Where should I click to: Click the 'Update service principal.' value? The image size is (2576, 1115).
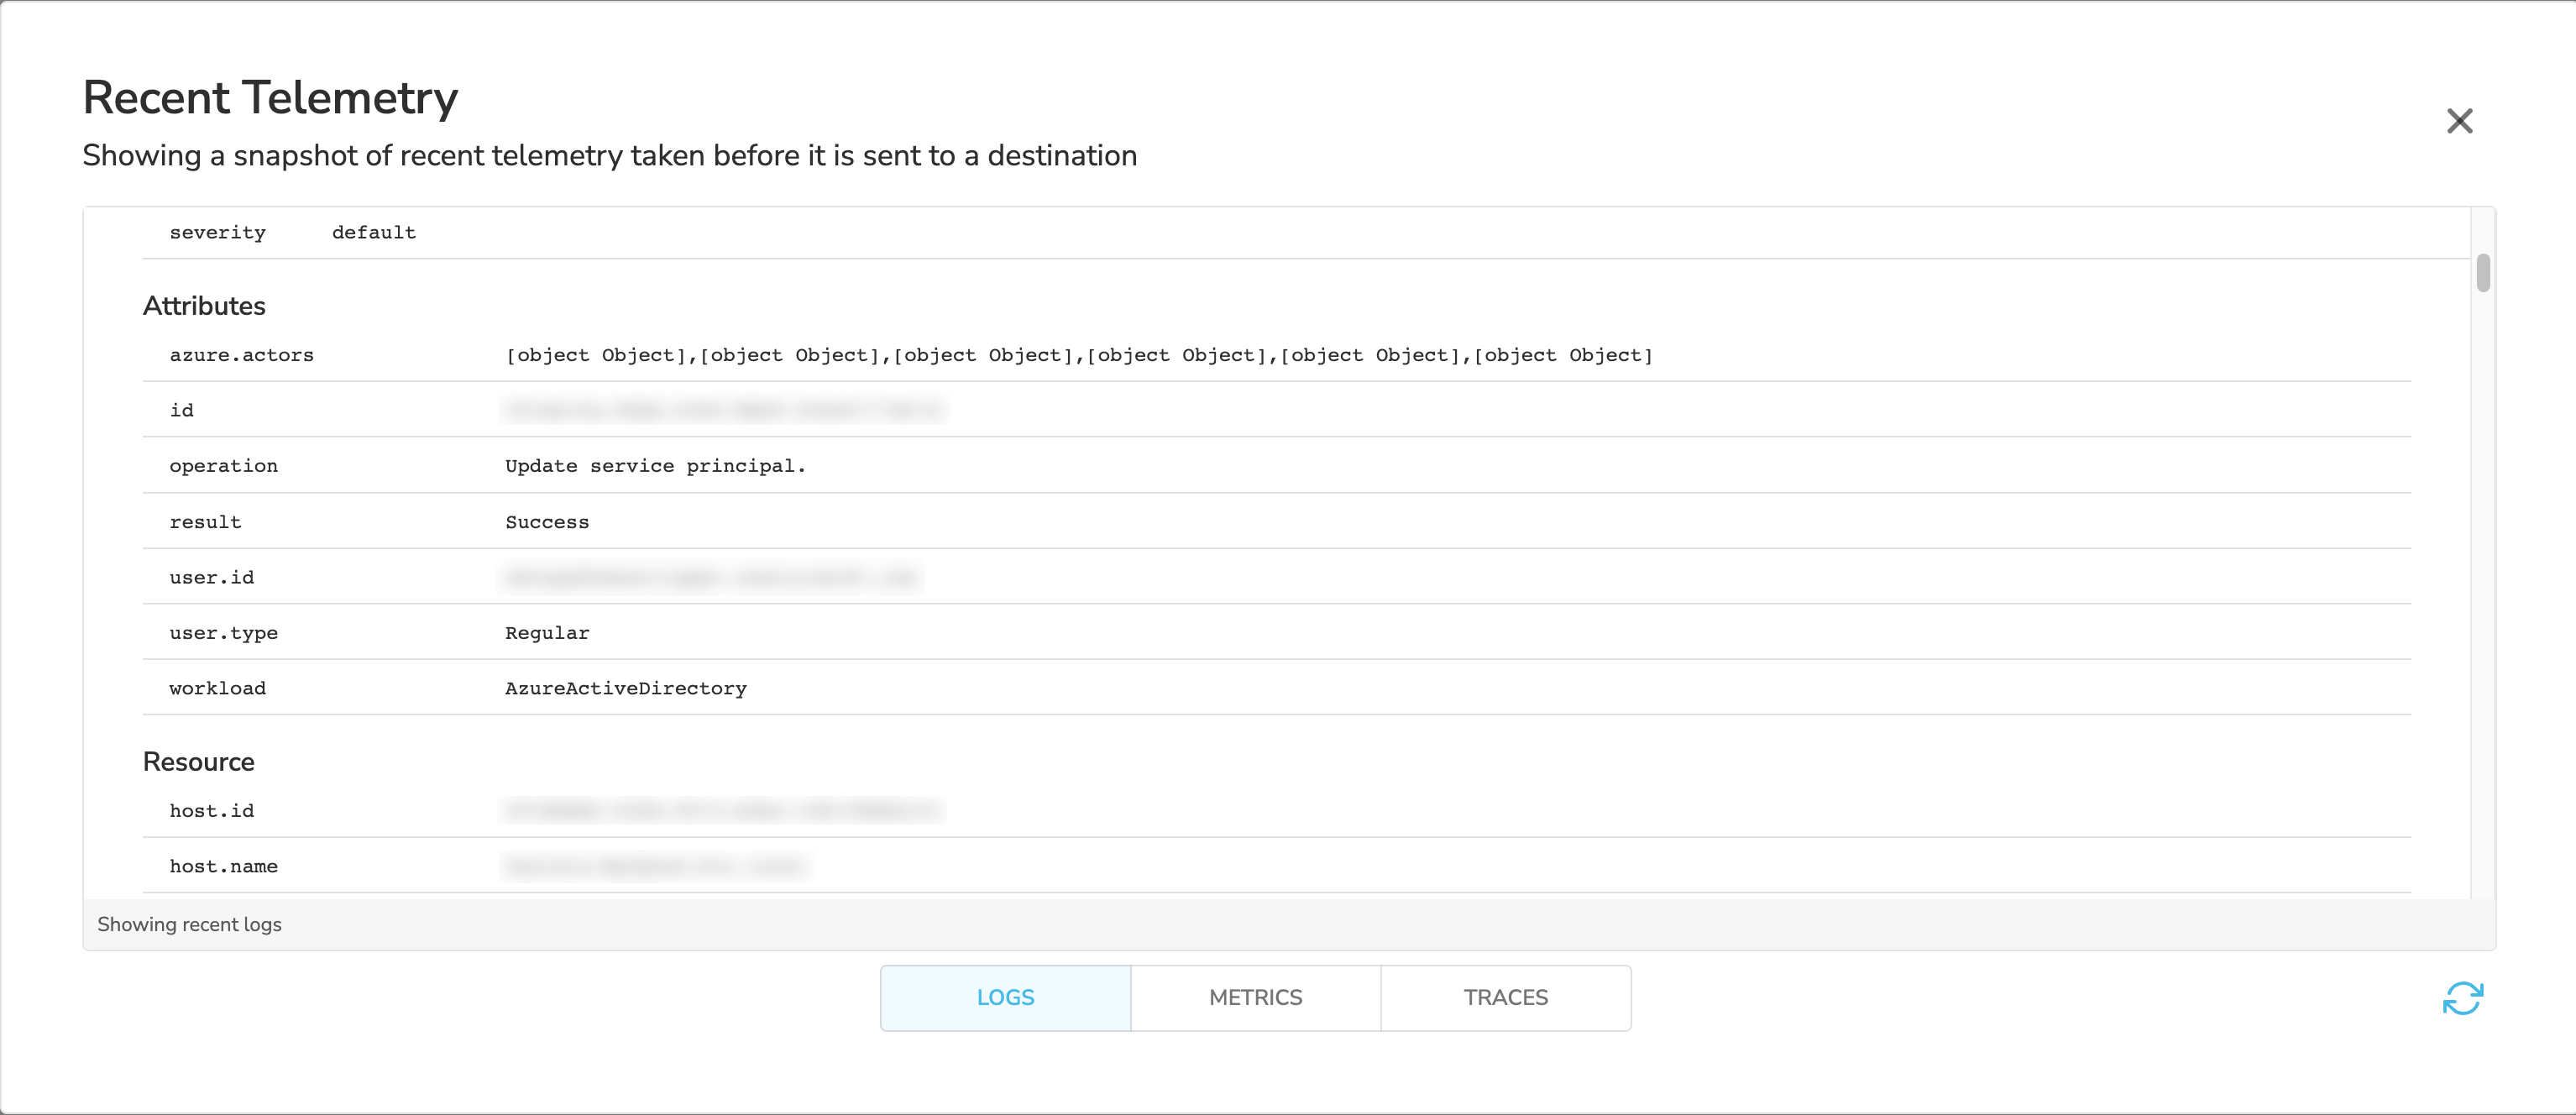[x=655, y=466]
